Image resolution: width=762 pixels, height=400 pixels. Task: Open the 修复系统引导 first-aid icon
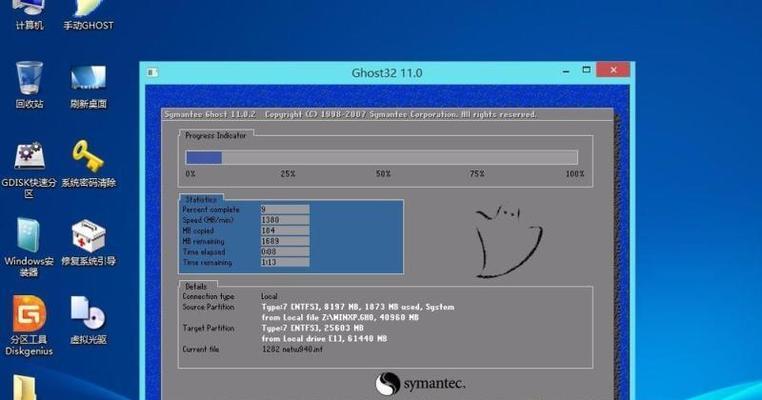[x=88, y=242]
